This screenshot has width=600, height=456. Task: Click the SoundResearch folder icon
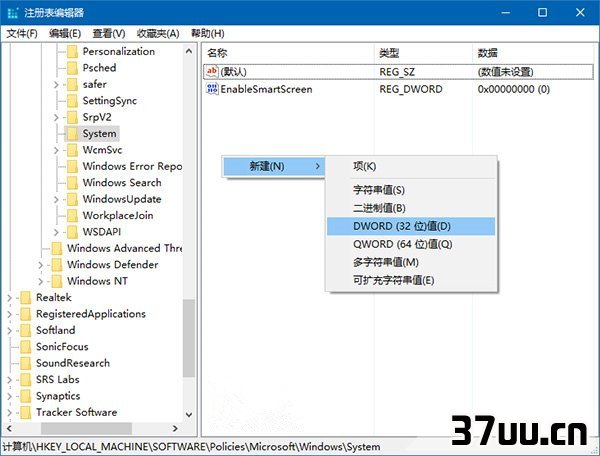[x=26, y=363]
